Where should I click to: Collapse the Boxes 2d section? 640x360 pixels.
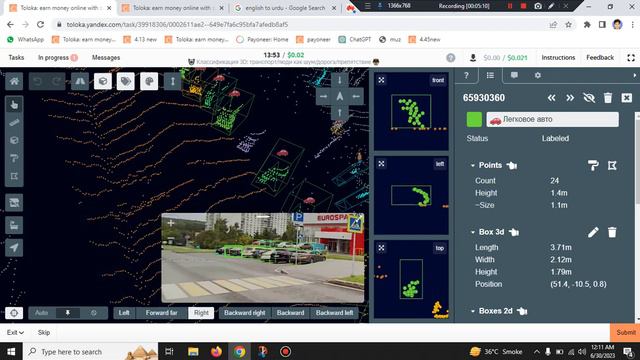[x=473, y=311]
